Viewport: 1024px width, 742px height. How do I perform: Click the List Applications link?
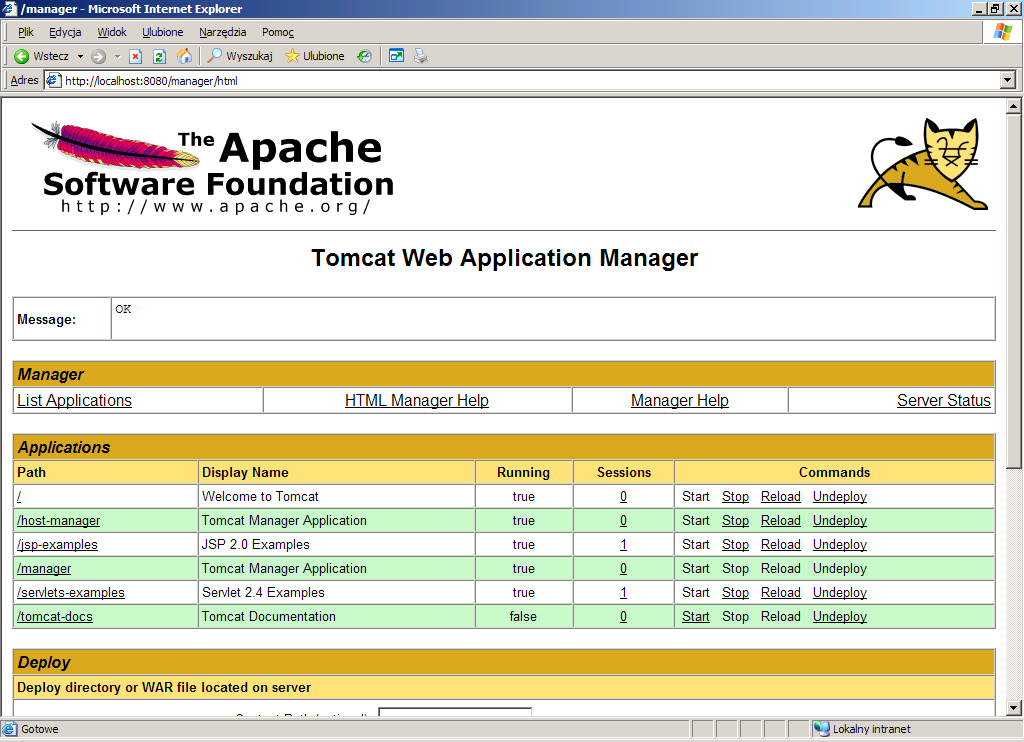[x=74, y=400]
